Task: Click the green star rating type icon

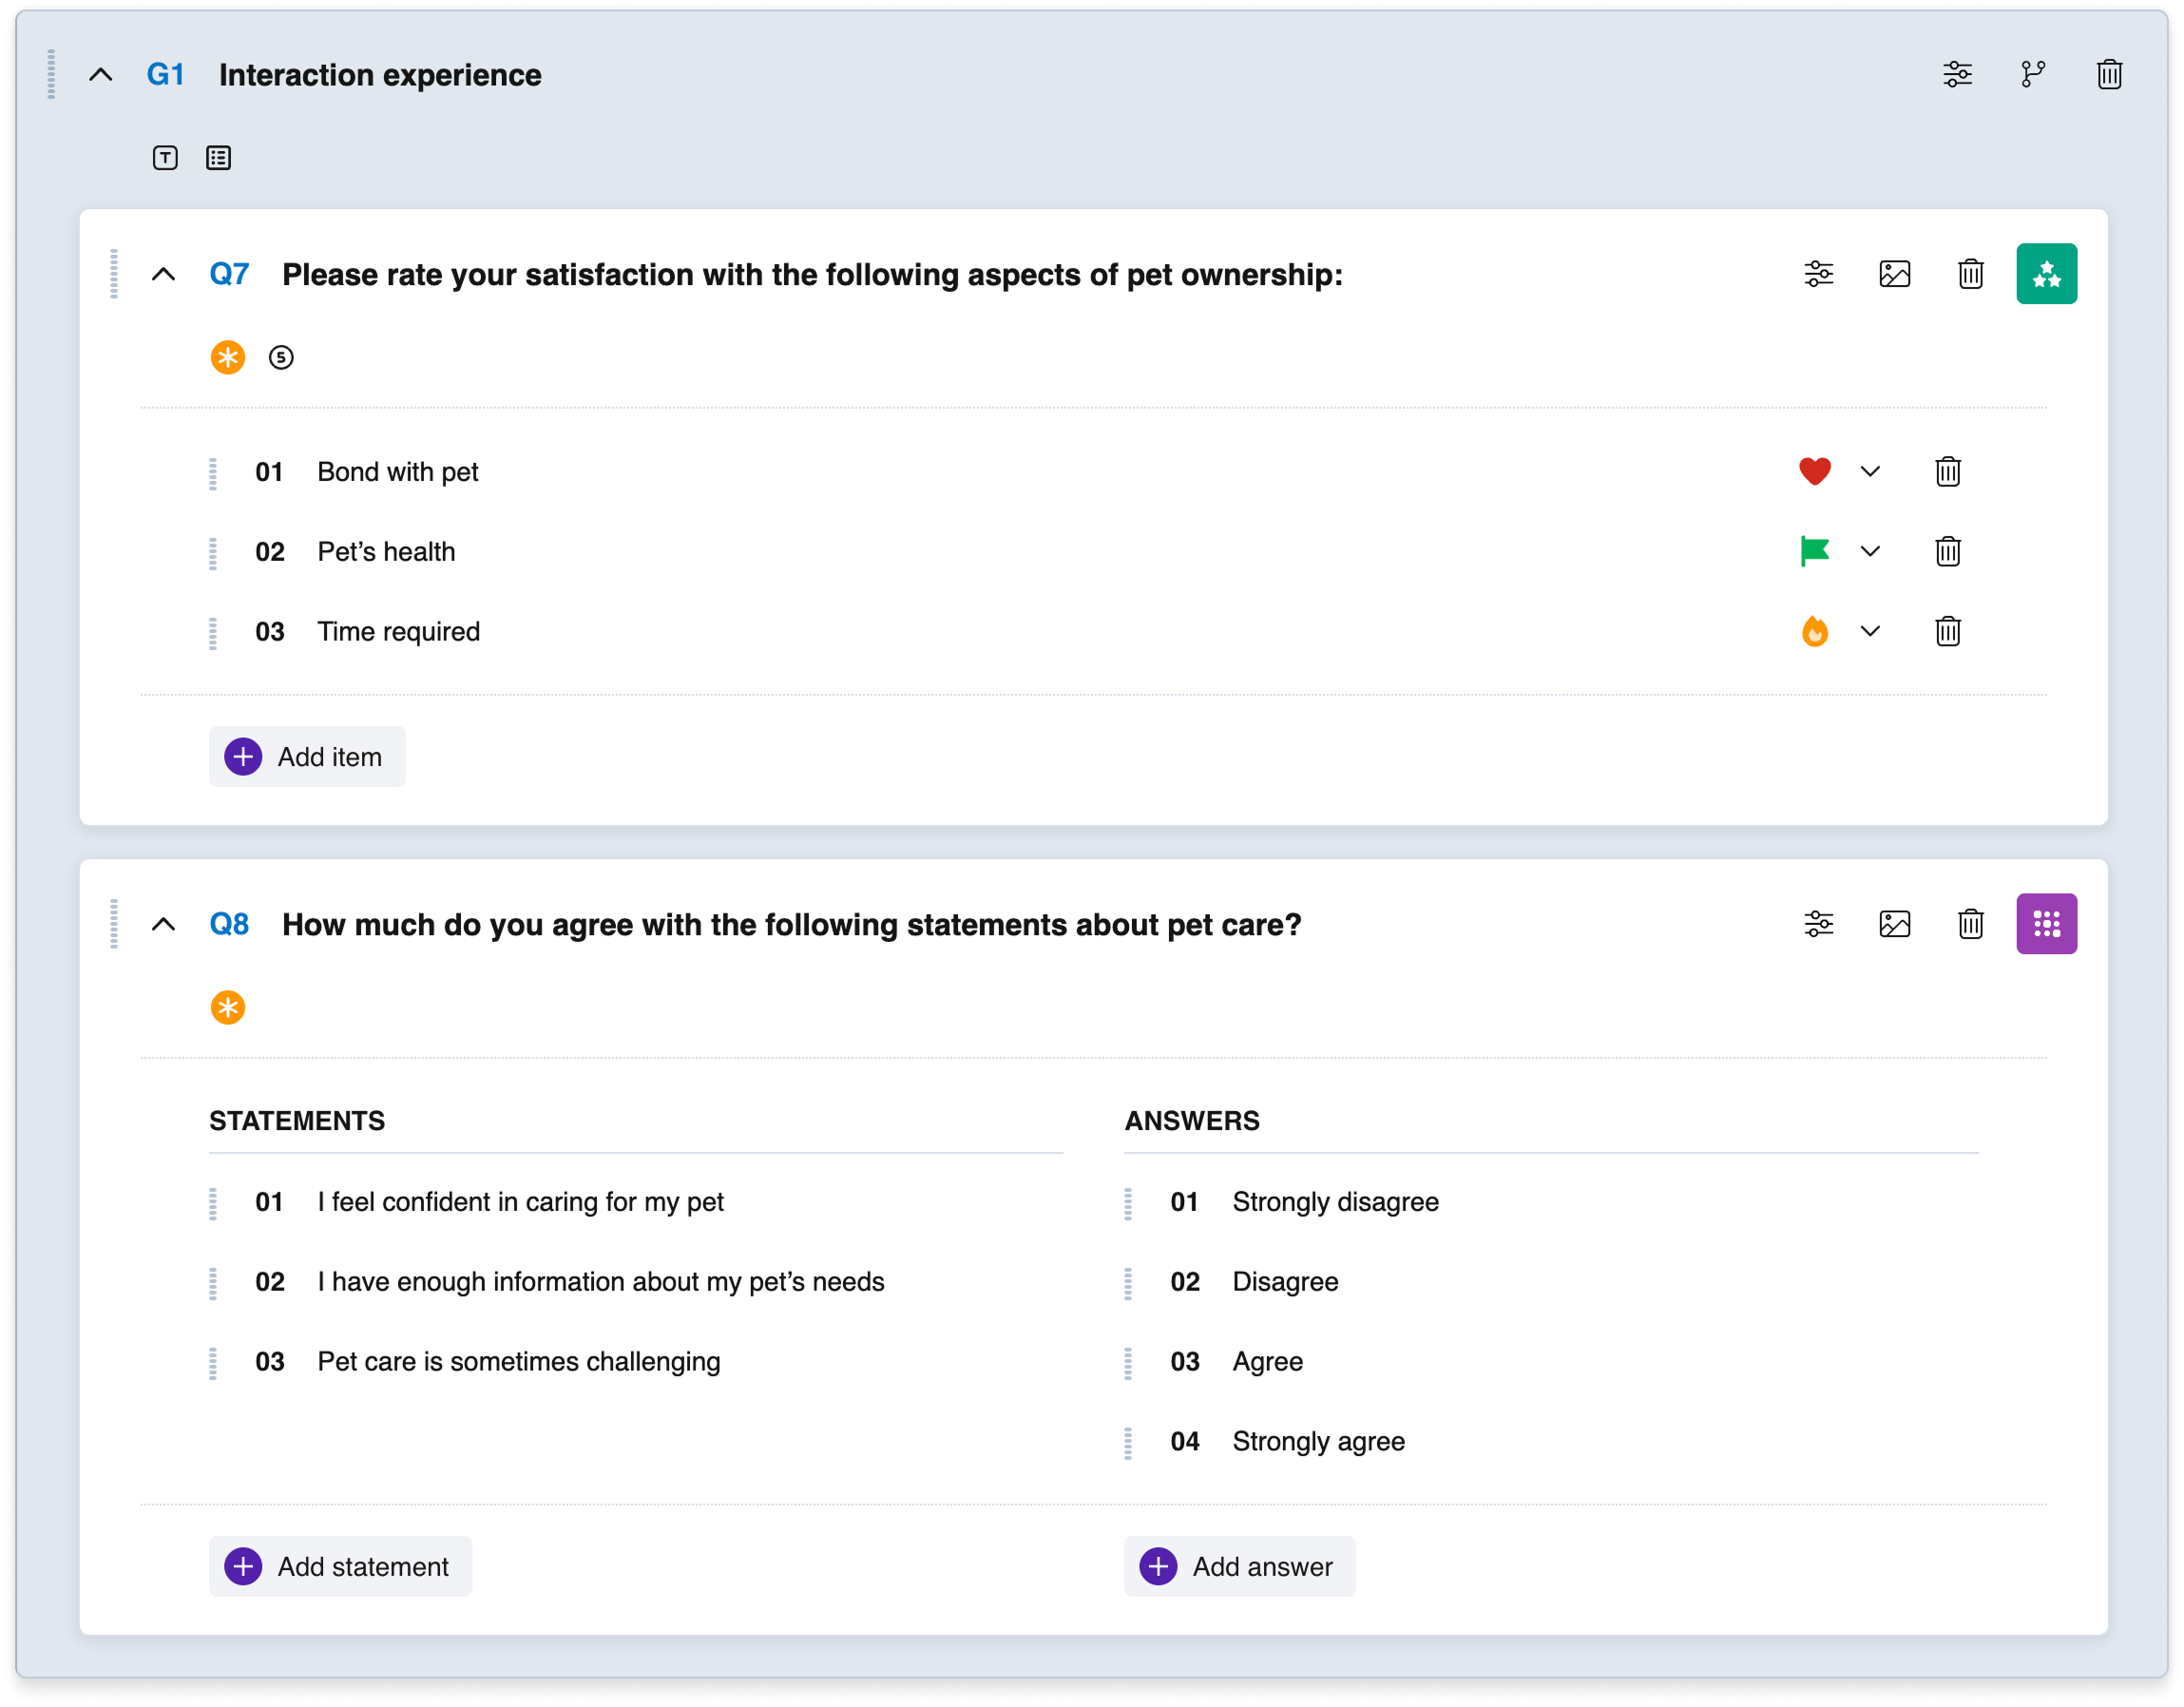Action: point(2046,274)
